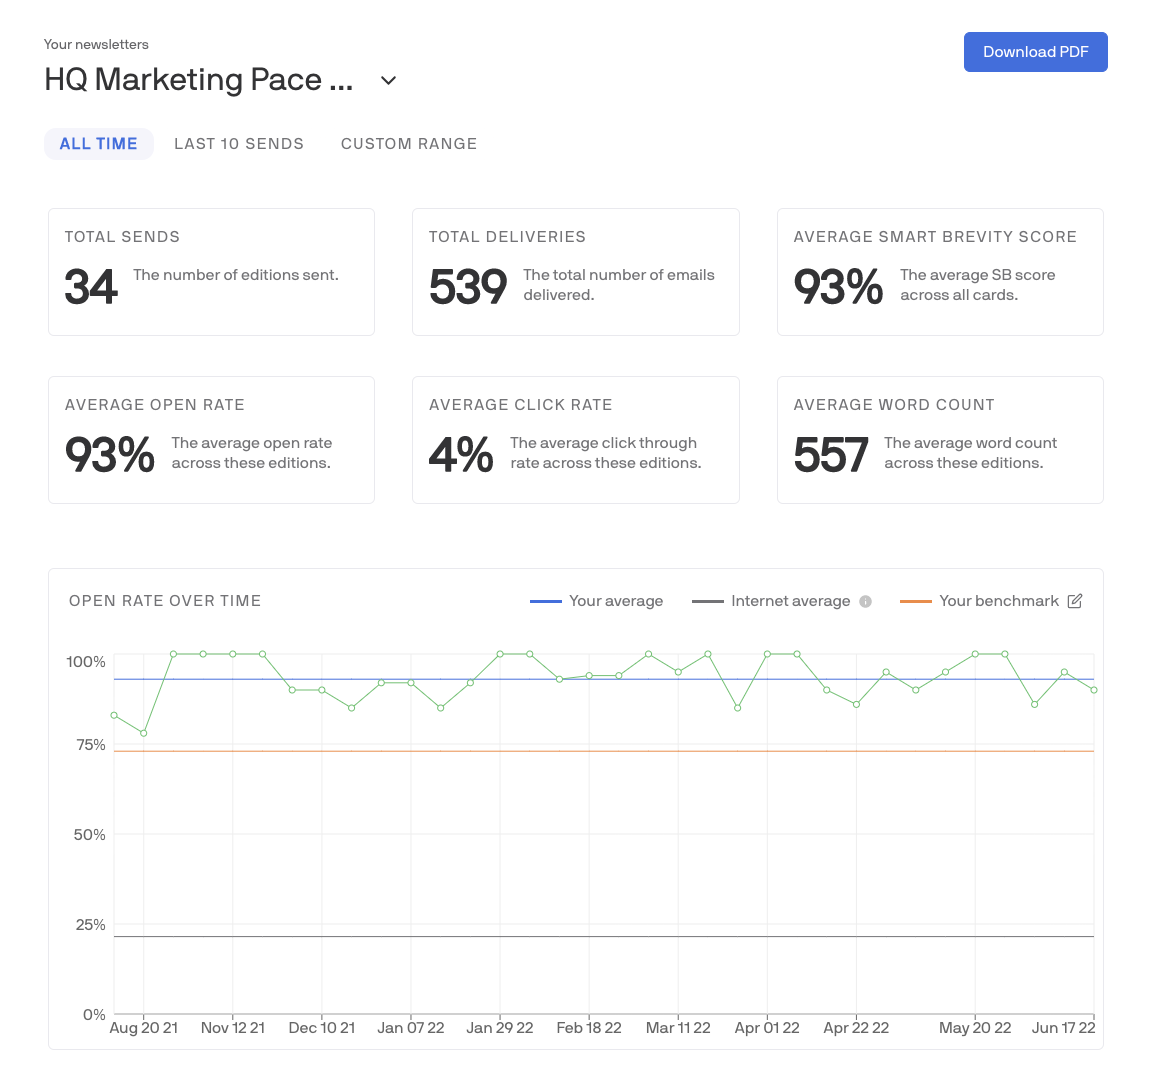1176x1082 pixels.
Task: Open the Your benchmark edit pencil icon
Action: 1075,600
